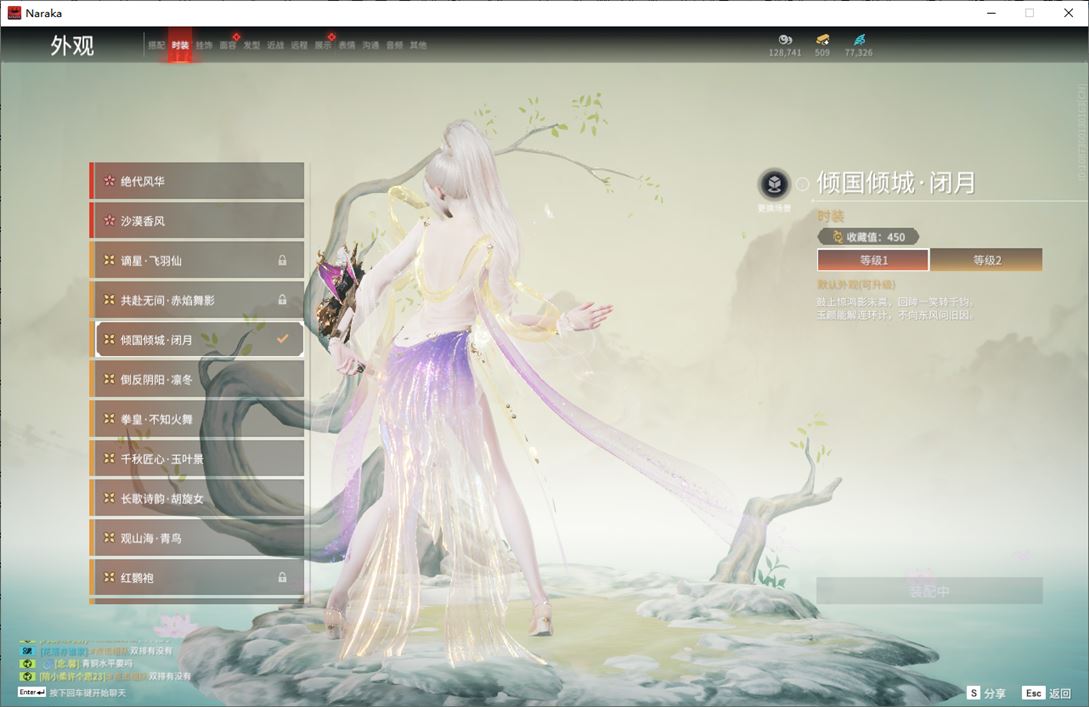Click the 返回 back label

tap(1060, 693)
